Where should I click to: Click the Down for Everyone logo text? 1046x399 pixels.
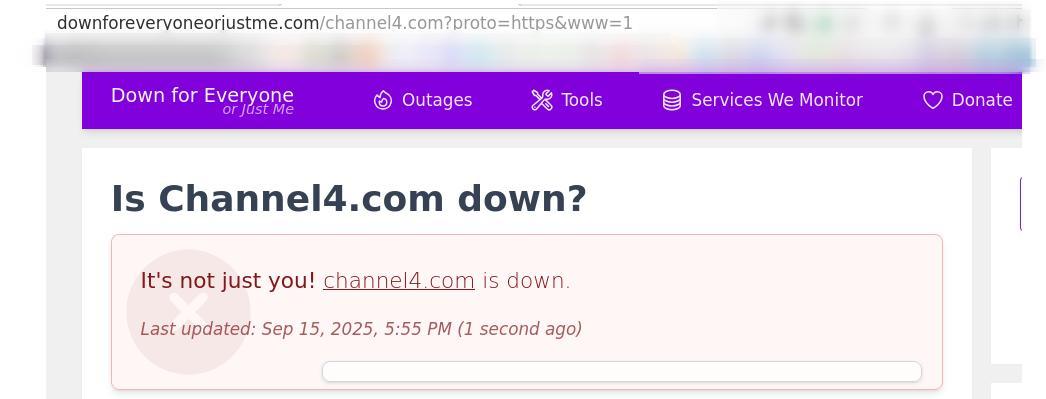tap(202, 95)
